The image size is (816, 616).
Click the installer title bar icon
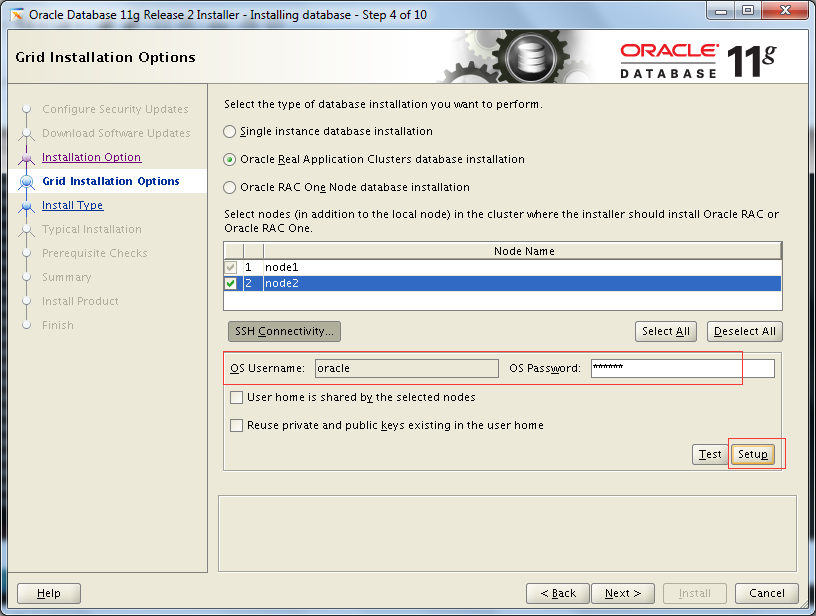click(x=17, y=15)
